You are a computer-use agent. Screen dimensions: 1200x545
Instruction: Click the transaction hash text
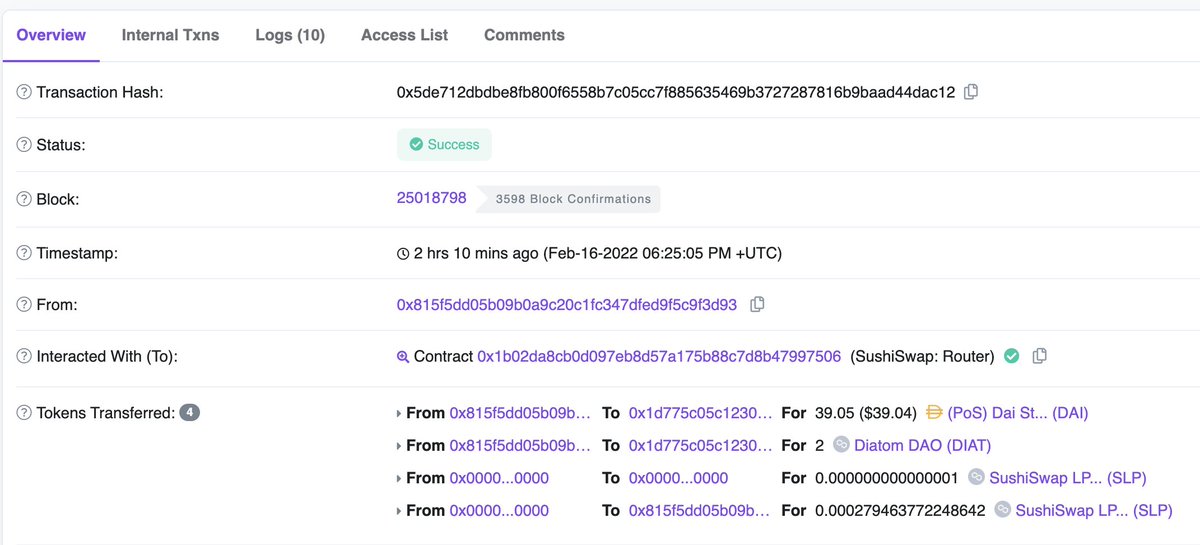tap(676, 92)
